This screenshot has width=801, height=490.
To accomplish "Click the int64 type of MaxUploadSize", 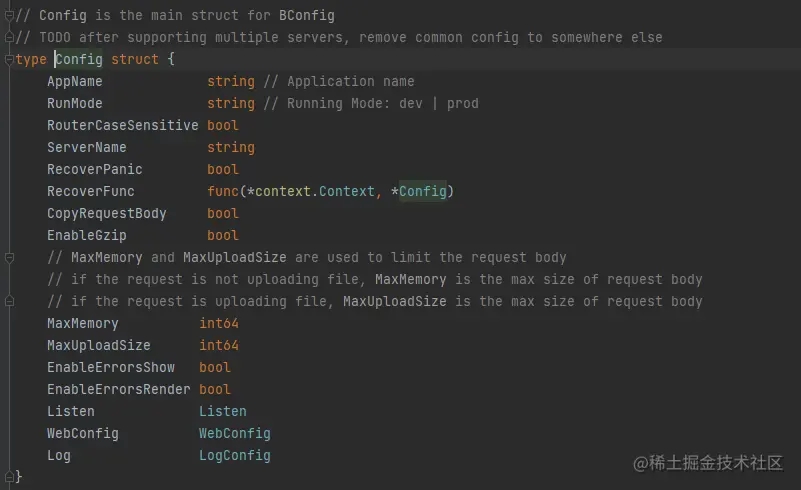I will (219, 345).
